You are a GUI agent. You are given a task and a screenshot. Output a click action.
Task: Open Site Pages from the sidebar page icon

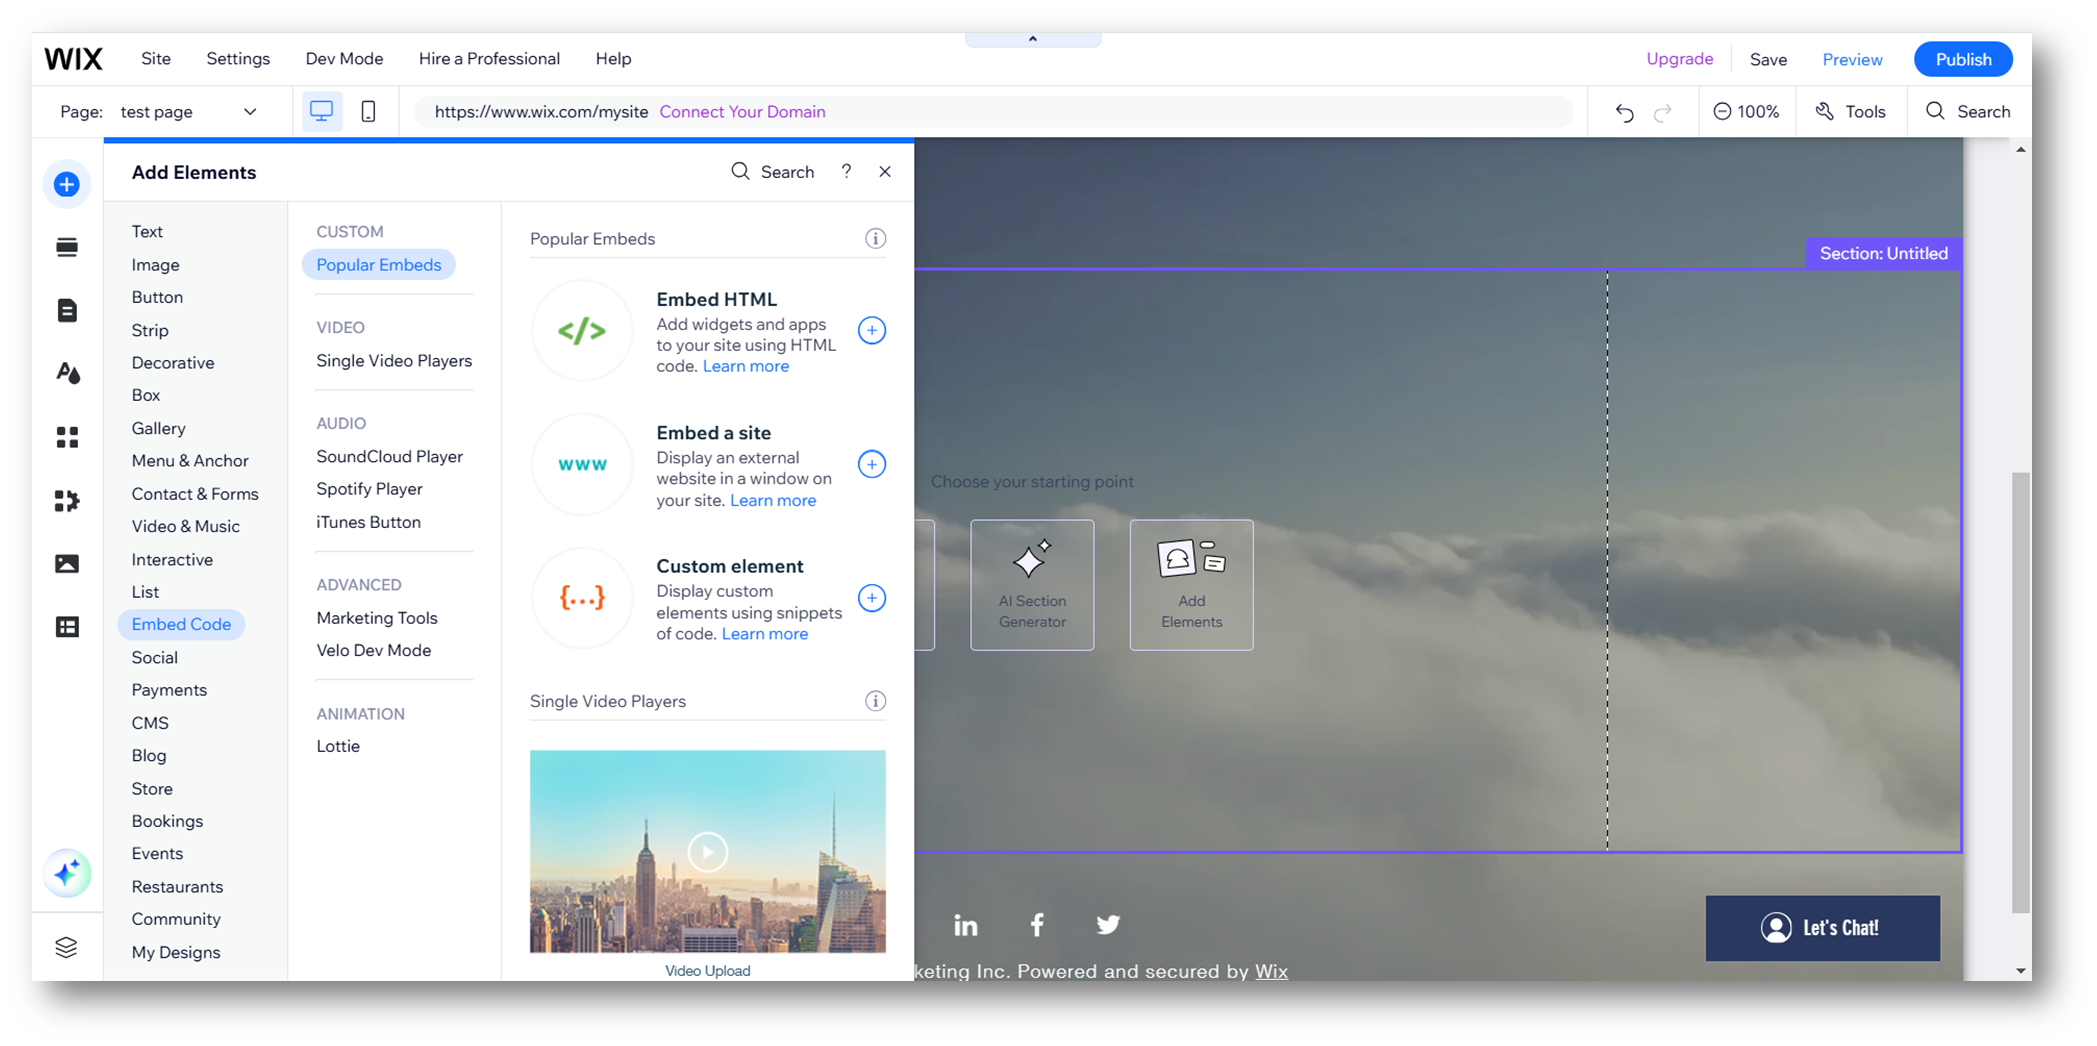(67, 310)
